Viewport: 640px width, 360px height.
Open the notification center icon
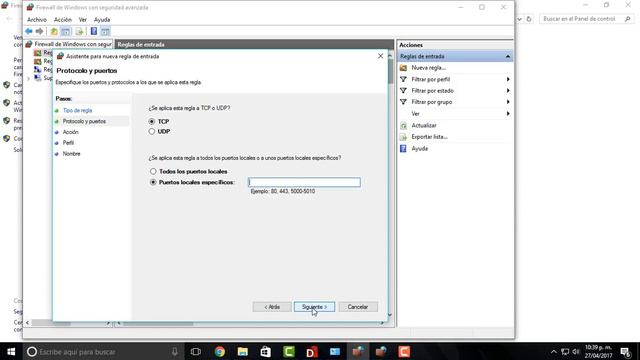[x=625, y=351]
